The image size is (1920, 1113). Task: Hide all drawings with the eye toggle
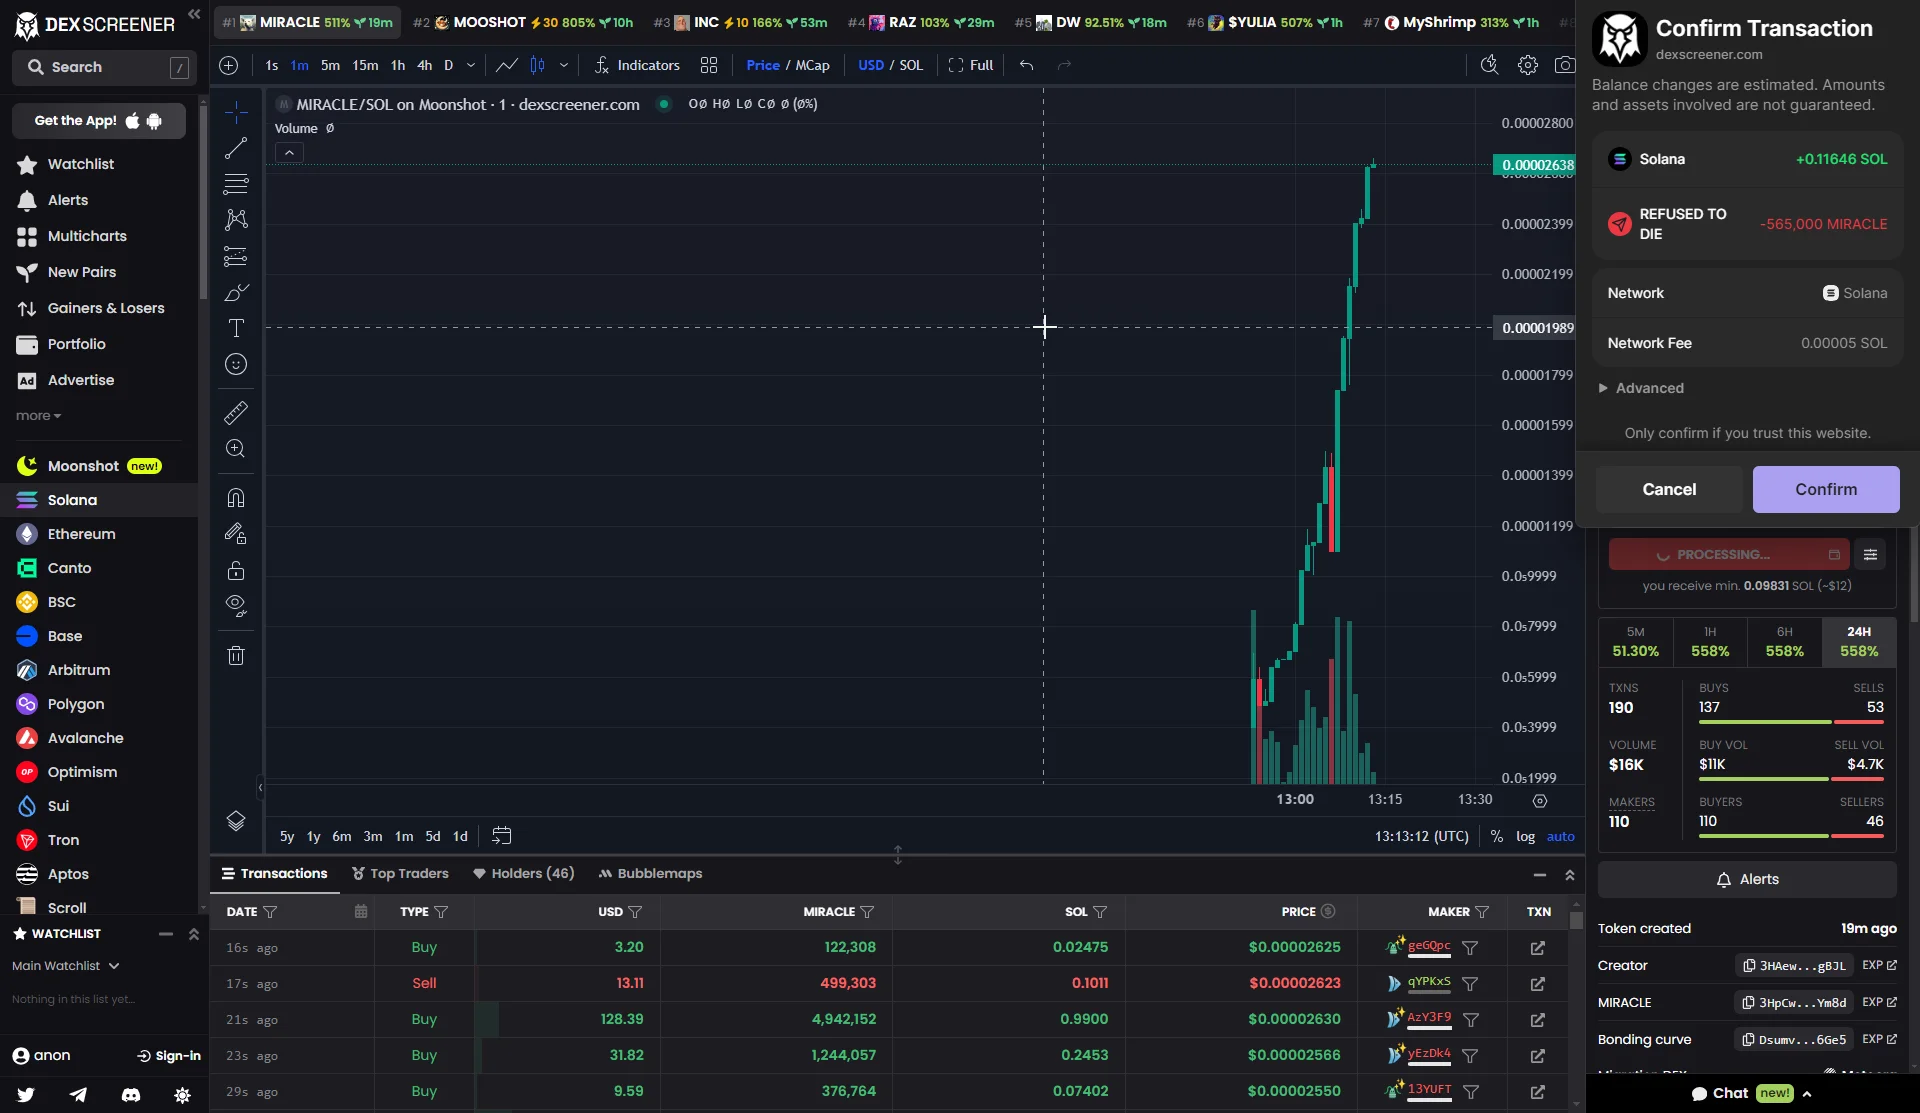click(236, 605)
